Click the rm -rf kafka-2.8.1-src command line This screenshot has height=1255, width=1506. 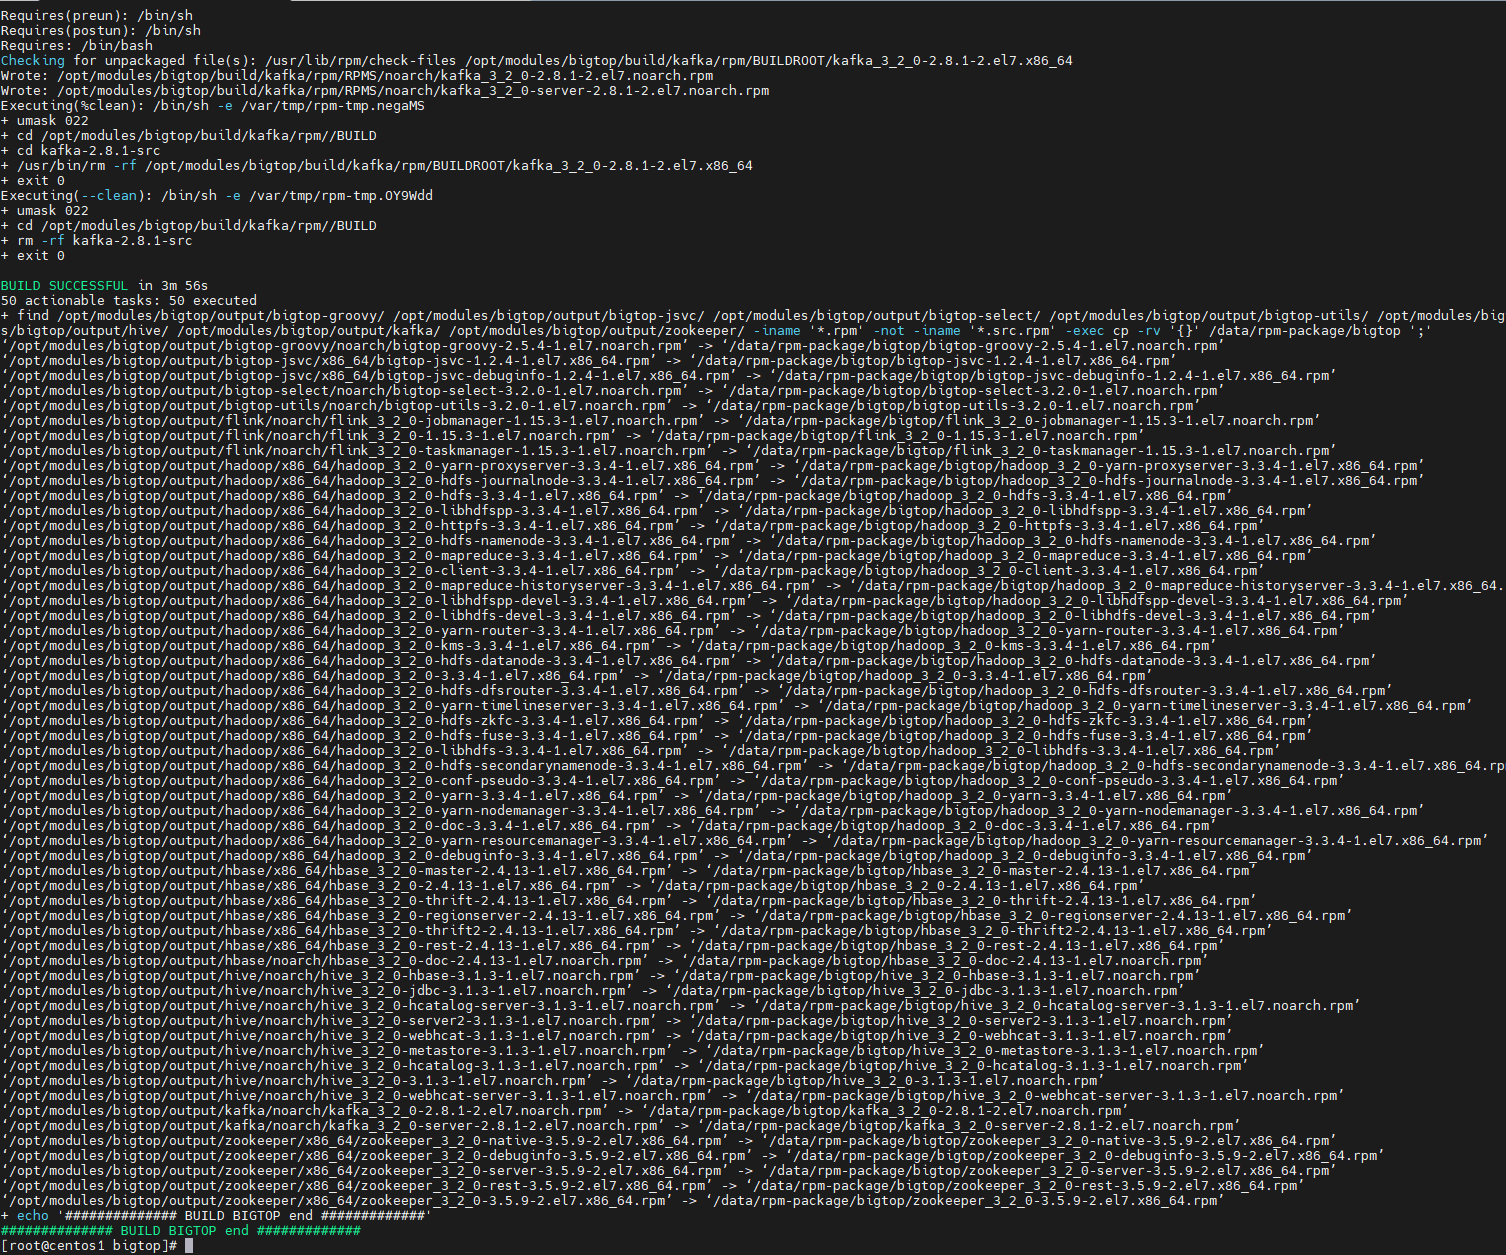tap(104, 241)
